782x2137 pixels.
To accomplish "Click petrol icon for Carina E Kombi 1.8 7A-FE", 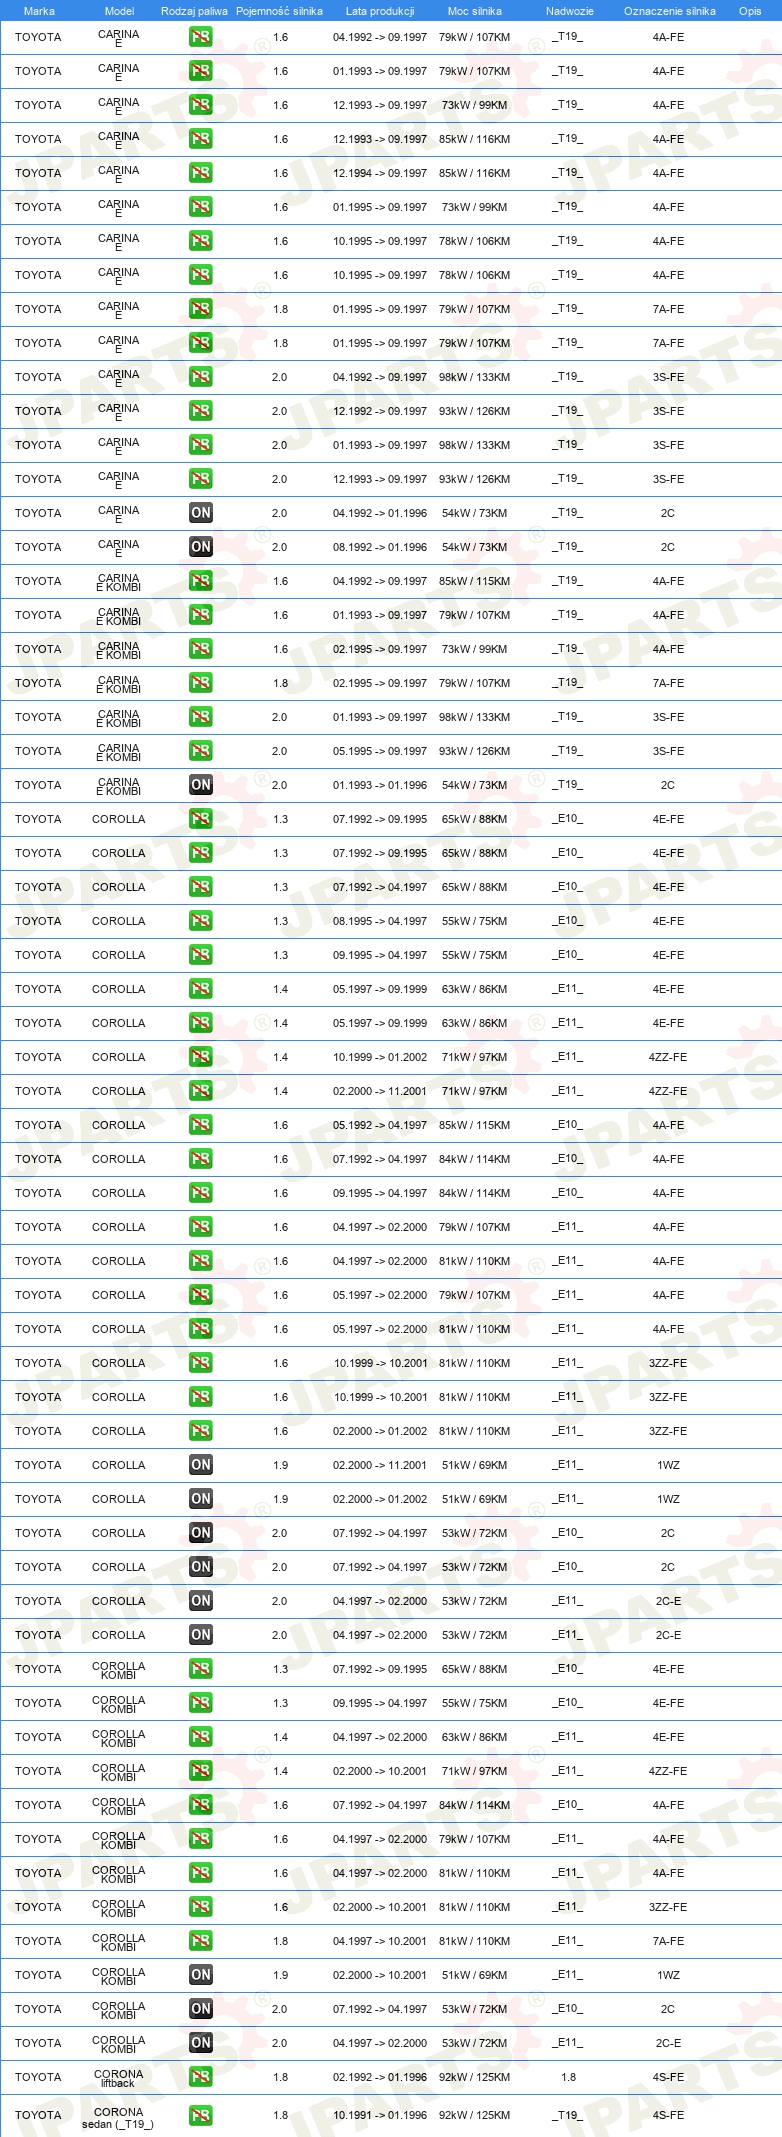I will (x=201, y=683).
